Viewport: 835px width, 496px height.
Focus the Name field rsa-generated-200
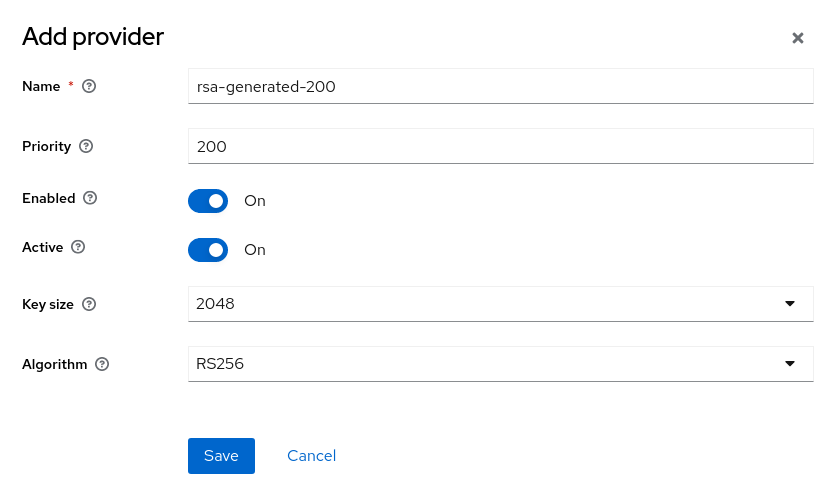pos(501,86)
